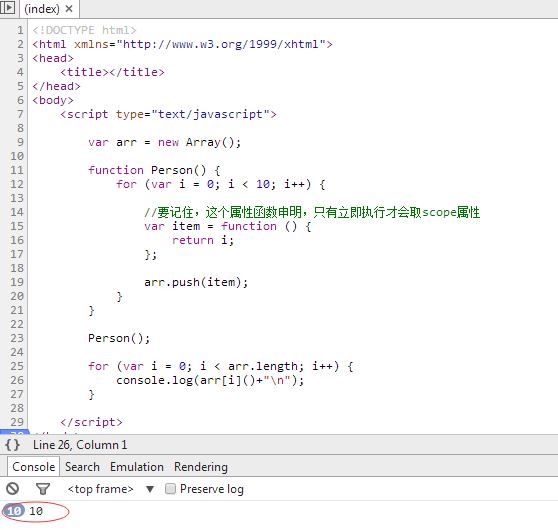Switch to the Search tab
The width and height of the screenshot is (558, 530).
(82, 466)
